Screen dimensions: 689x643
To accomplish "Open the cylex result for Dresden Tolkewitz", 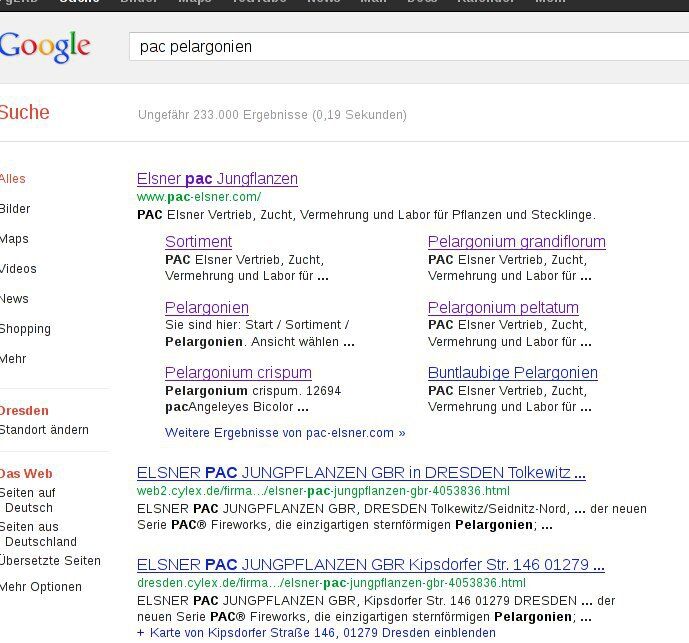I will (x=361, y=473).
